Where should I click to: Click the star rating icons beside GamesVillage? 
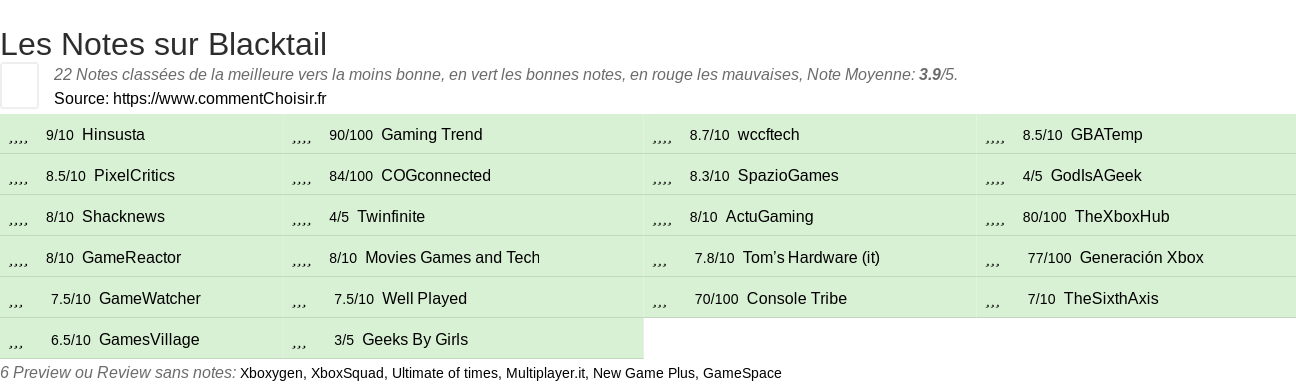[16, 342]
